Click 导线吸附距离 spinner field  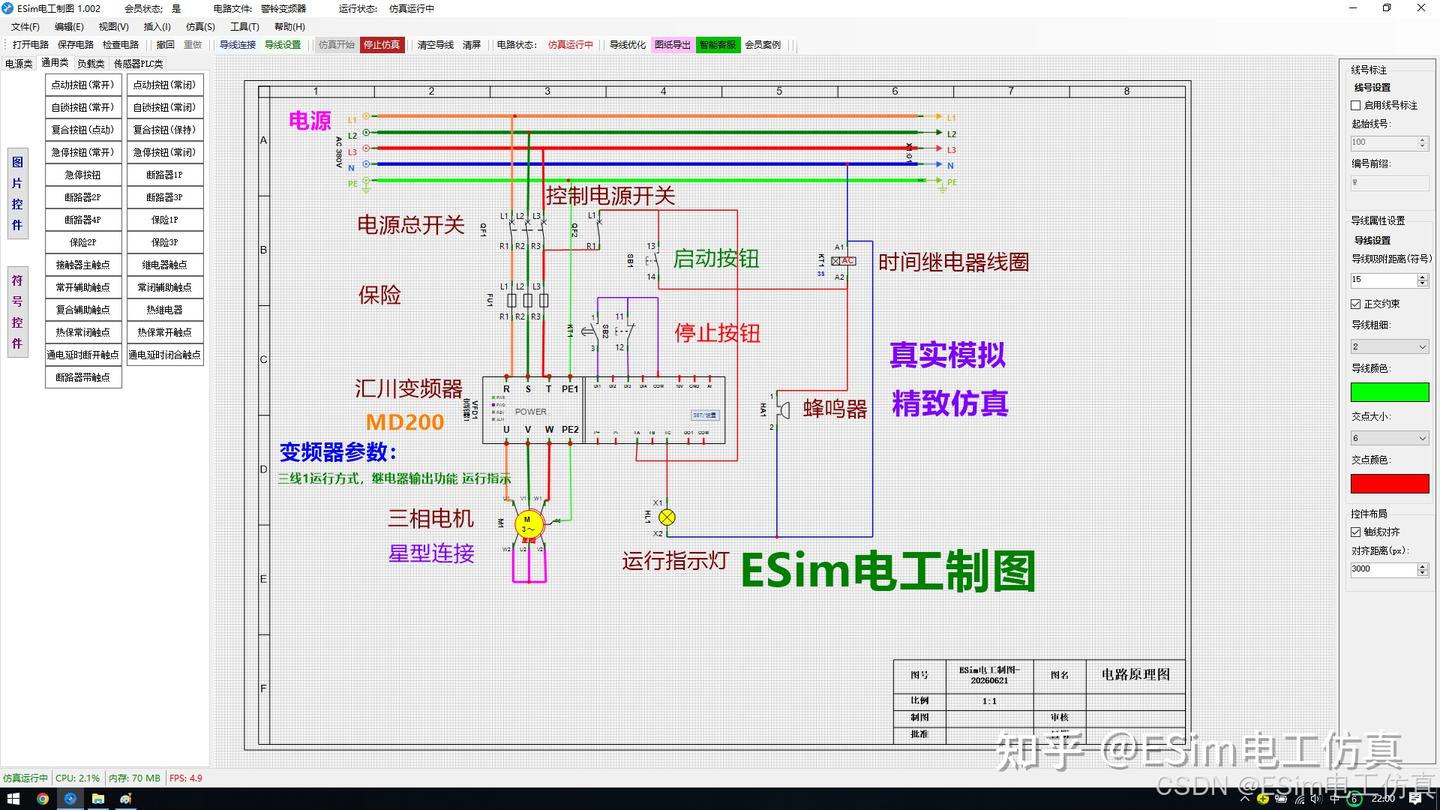click(1390, 280)
